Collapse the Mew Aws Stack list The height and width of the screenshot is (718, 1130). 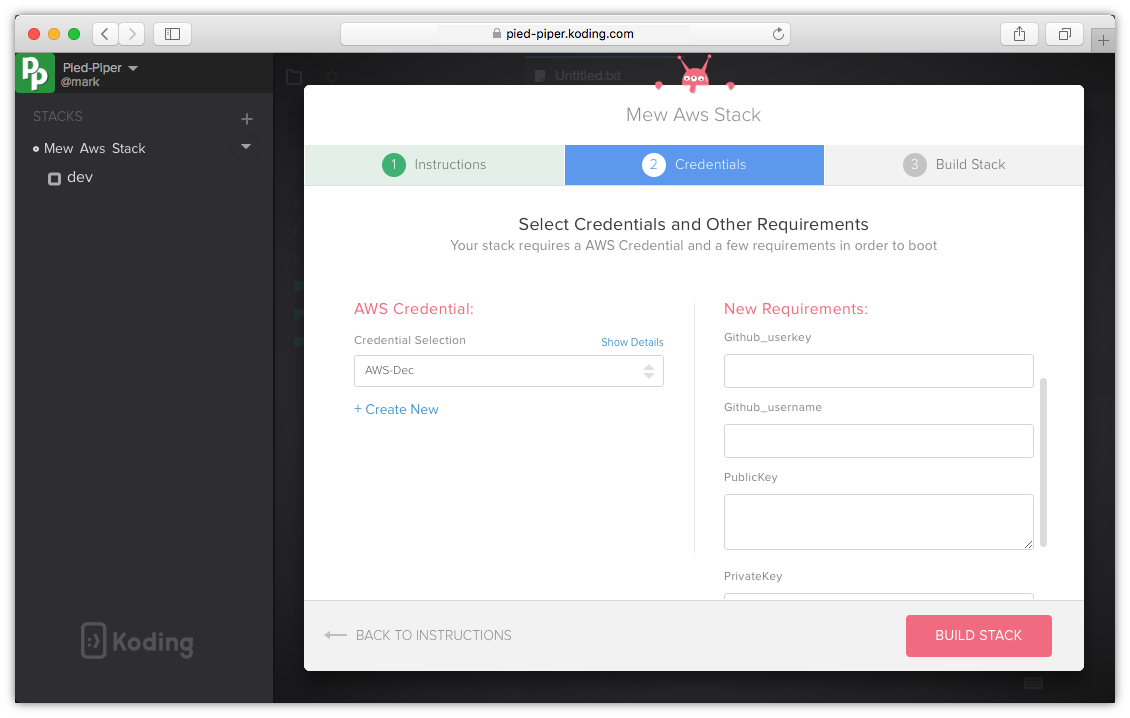(246, 148)
